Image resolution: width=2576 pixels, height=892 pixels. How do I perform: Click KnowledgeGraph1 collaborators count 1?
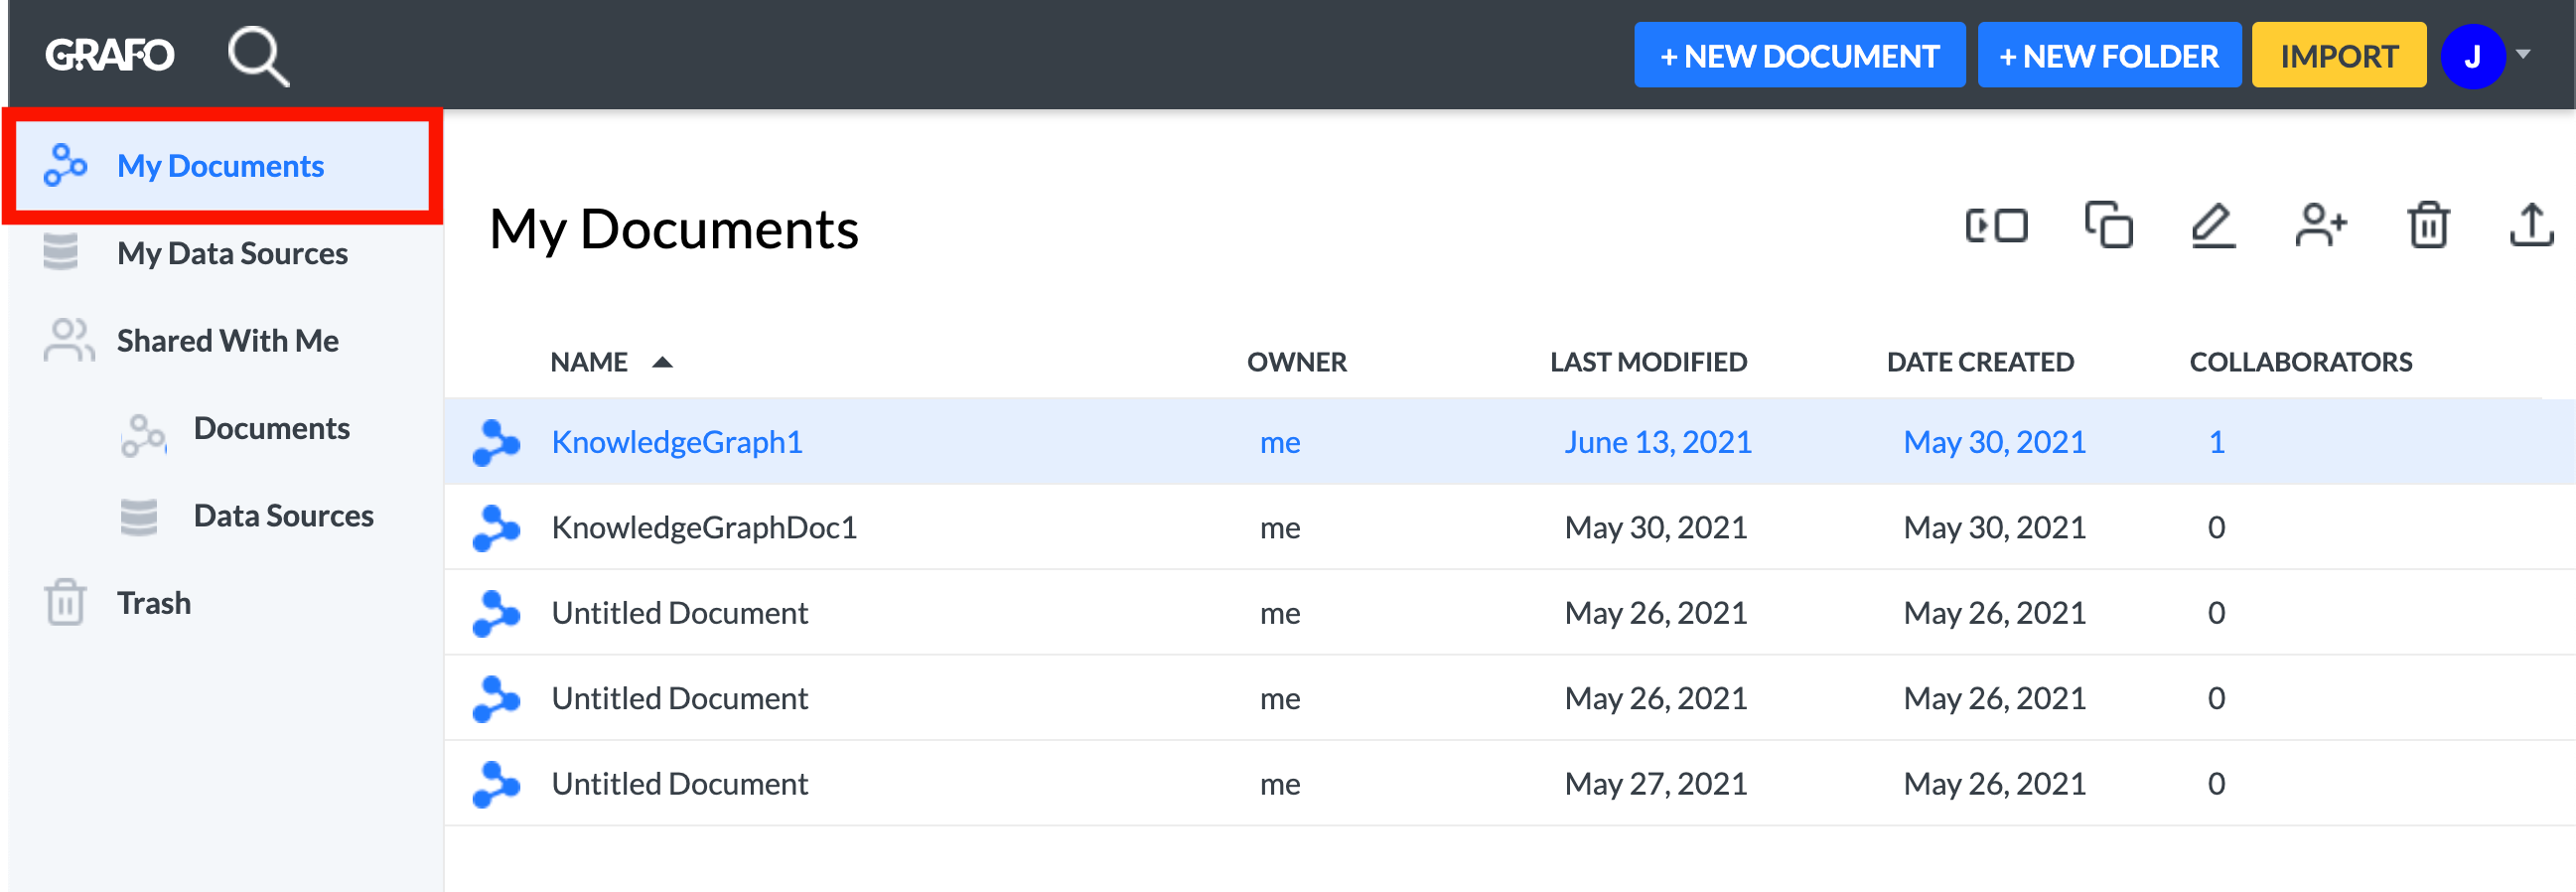(x=2216, y=442)
